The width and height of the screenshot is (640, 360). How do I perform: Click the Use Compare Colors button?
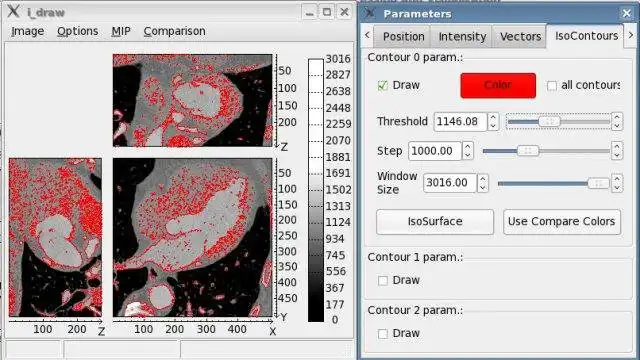click(x=562, y=222)
